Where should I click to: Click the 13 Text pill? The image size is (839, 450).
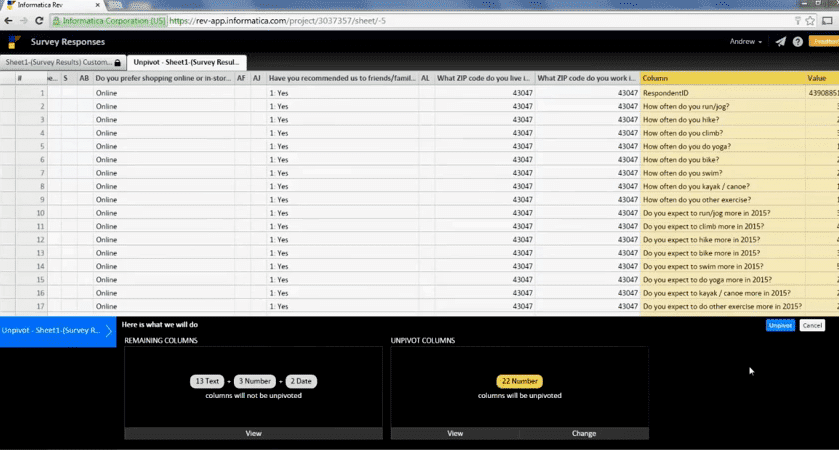tap(207, 381)
